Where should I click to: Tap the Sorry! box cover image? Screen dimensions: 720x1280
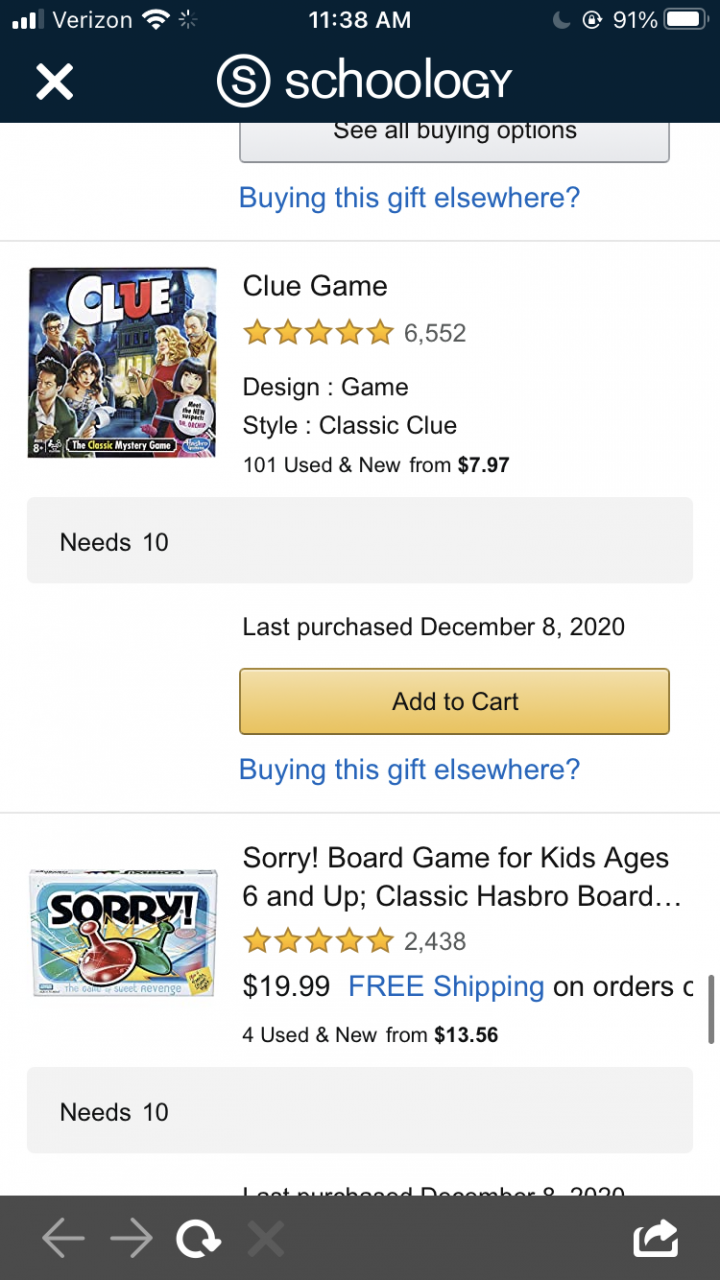pyautogui.click(x=122, y=933)
